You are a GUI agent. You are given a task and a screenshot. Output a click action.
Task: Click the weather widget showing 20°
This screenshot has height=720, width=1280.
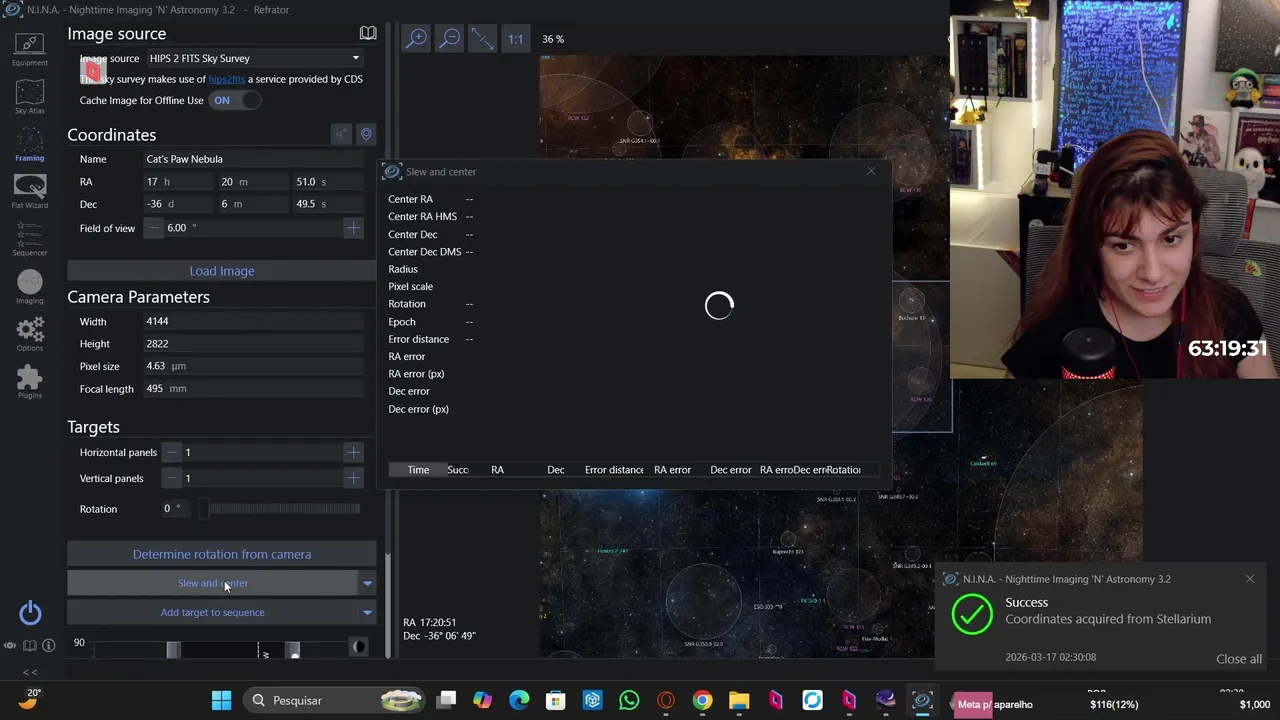click(28, 698)
